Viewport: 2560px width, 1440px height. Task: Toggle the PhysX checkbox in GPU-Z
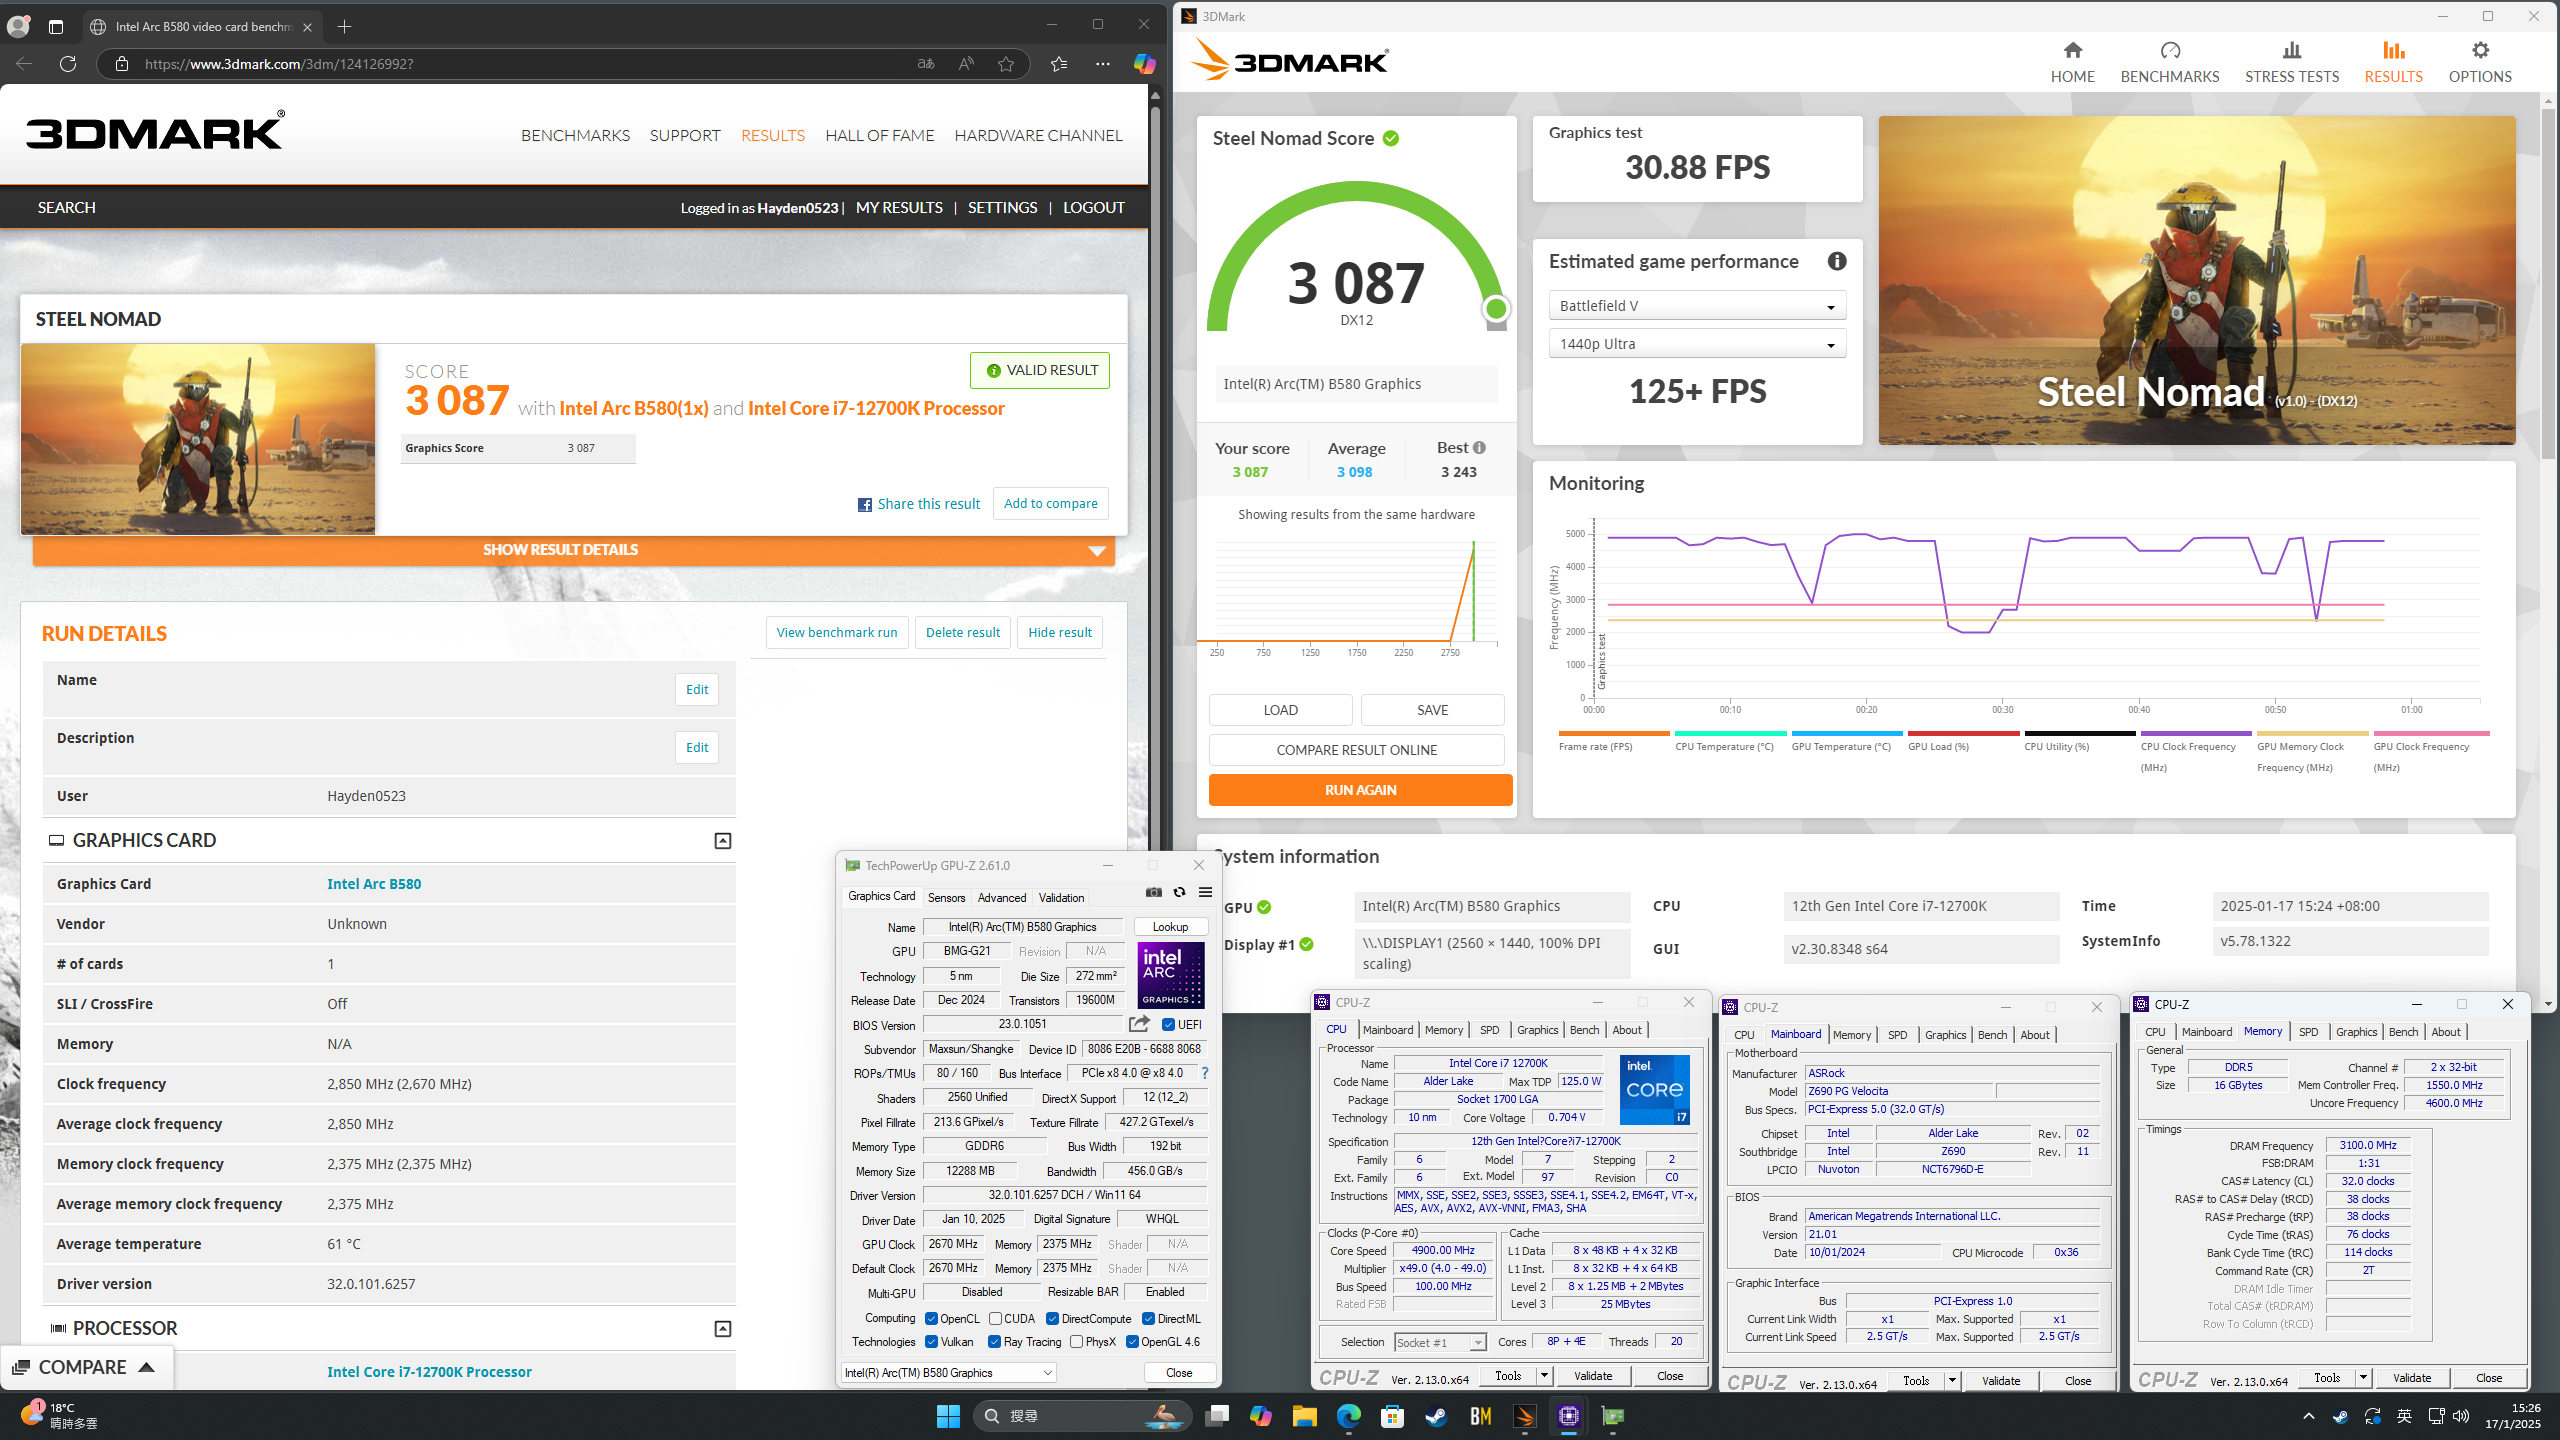coord(1076,1341)
